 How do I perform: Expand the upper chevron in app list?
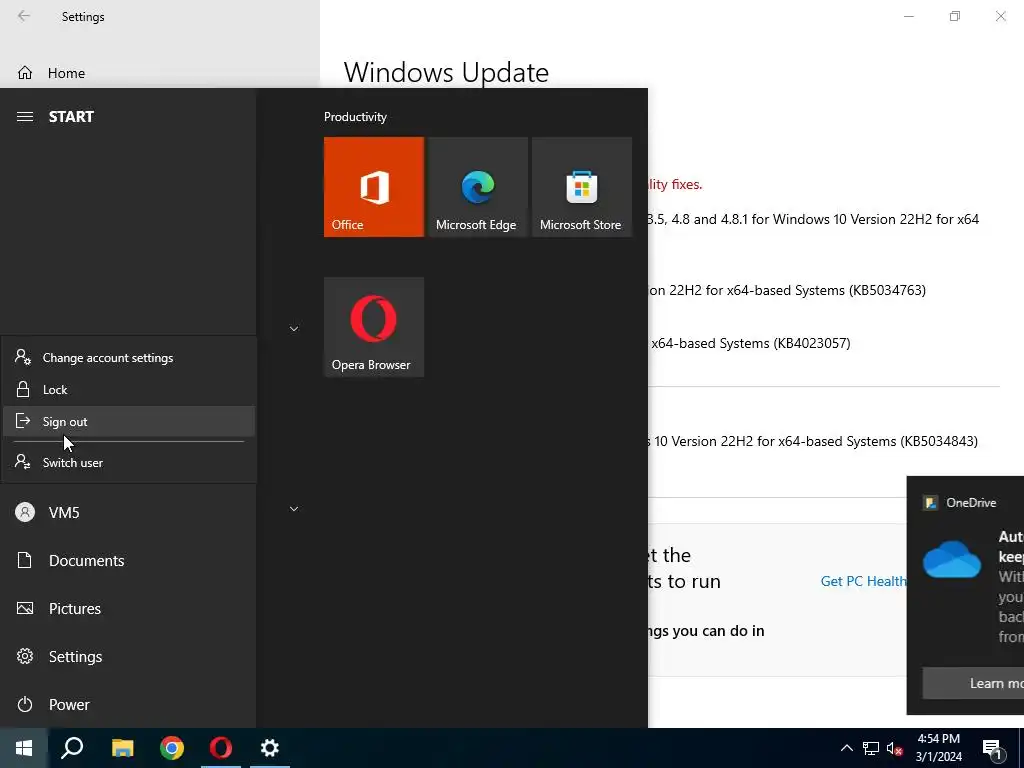[294, 328]
